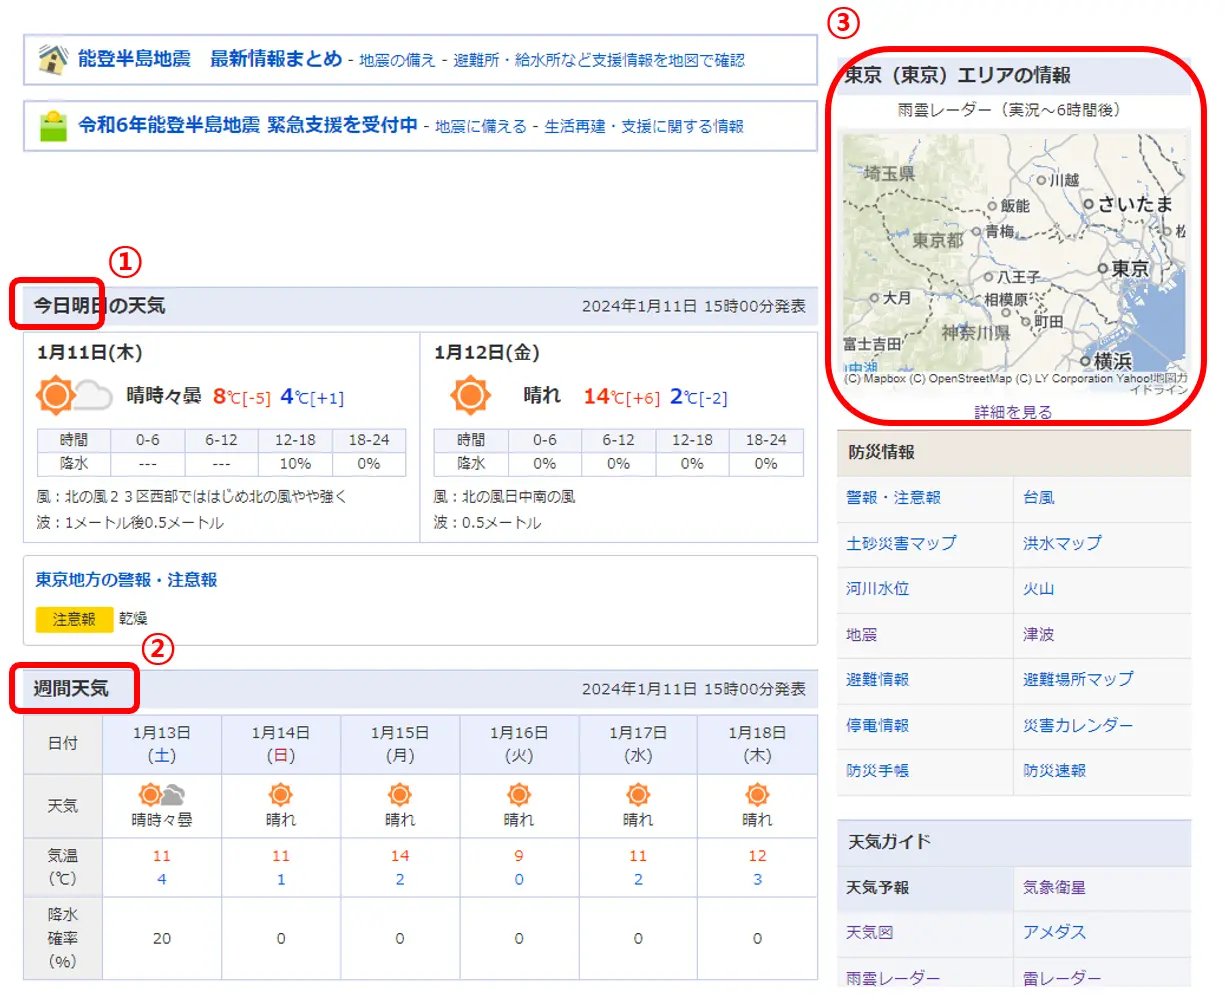Click the 1月11日(木) date heading
Image resolution: width=1225 pixels, height=1007 pixels.
click(x=89, y=353)
